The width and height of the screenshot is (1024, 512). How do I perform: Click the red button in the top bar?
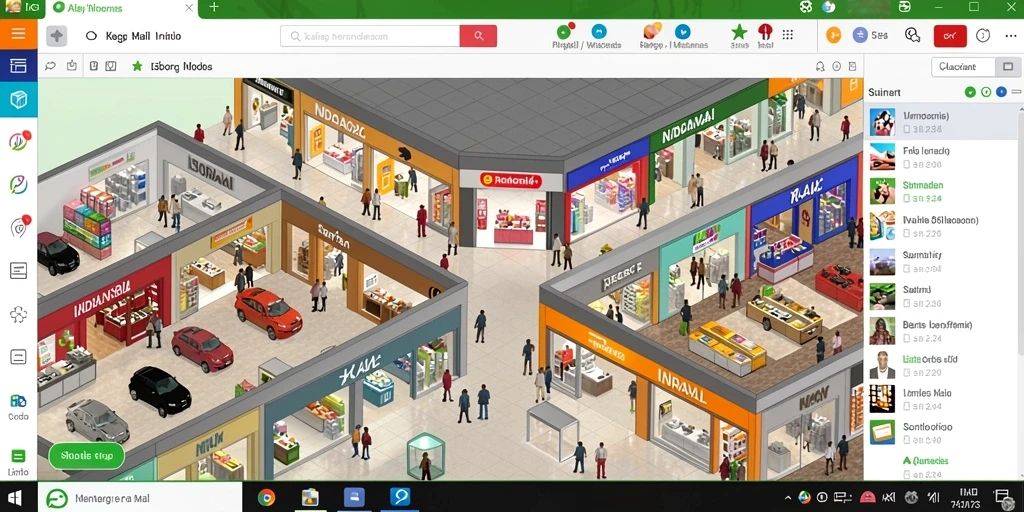[x=950, y=35]
